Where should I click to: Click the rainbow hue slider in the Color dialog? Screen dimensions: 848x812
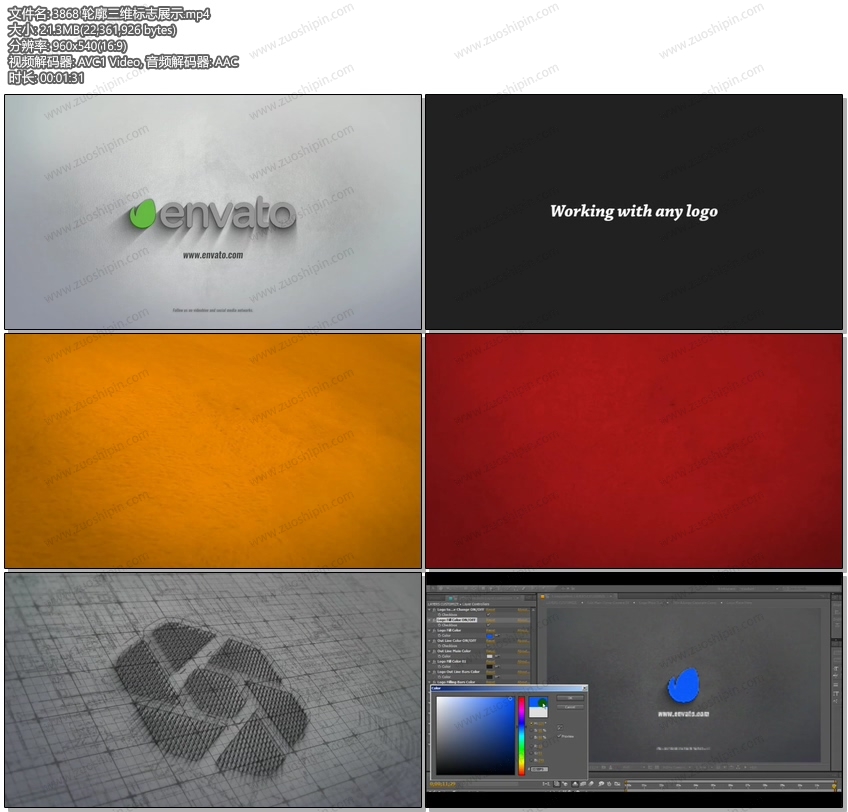[521, 735]
